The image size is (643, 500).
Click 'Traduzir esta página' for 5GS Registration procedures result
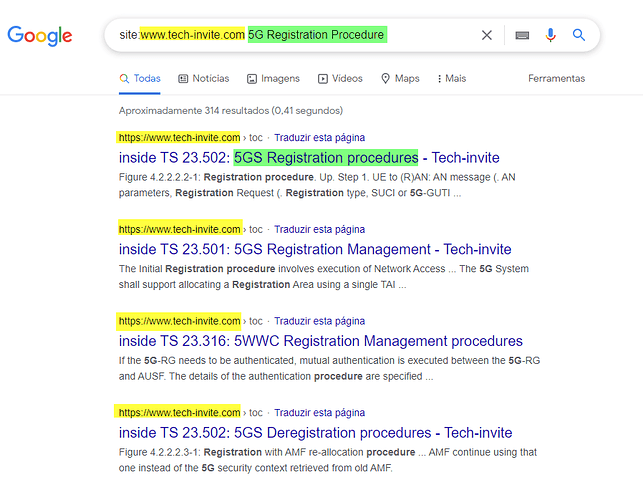tap(319, 137)
